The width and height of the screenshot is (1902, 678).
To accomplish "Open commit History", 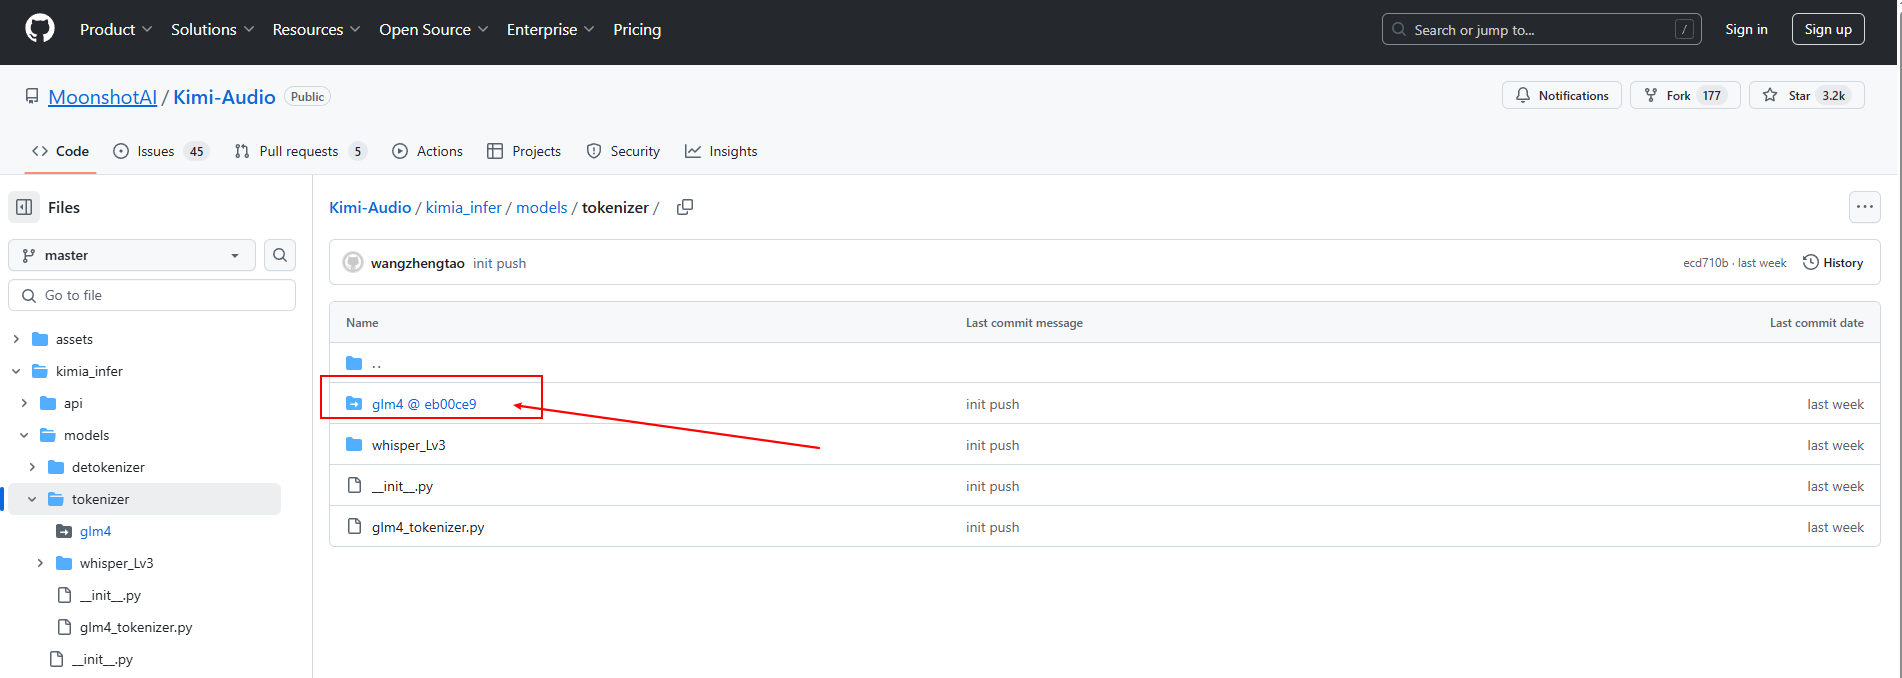I will point(1833,263).
